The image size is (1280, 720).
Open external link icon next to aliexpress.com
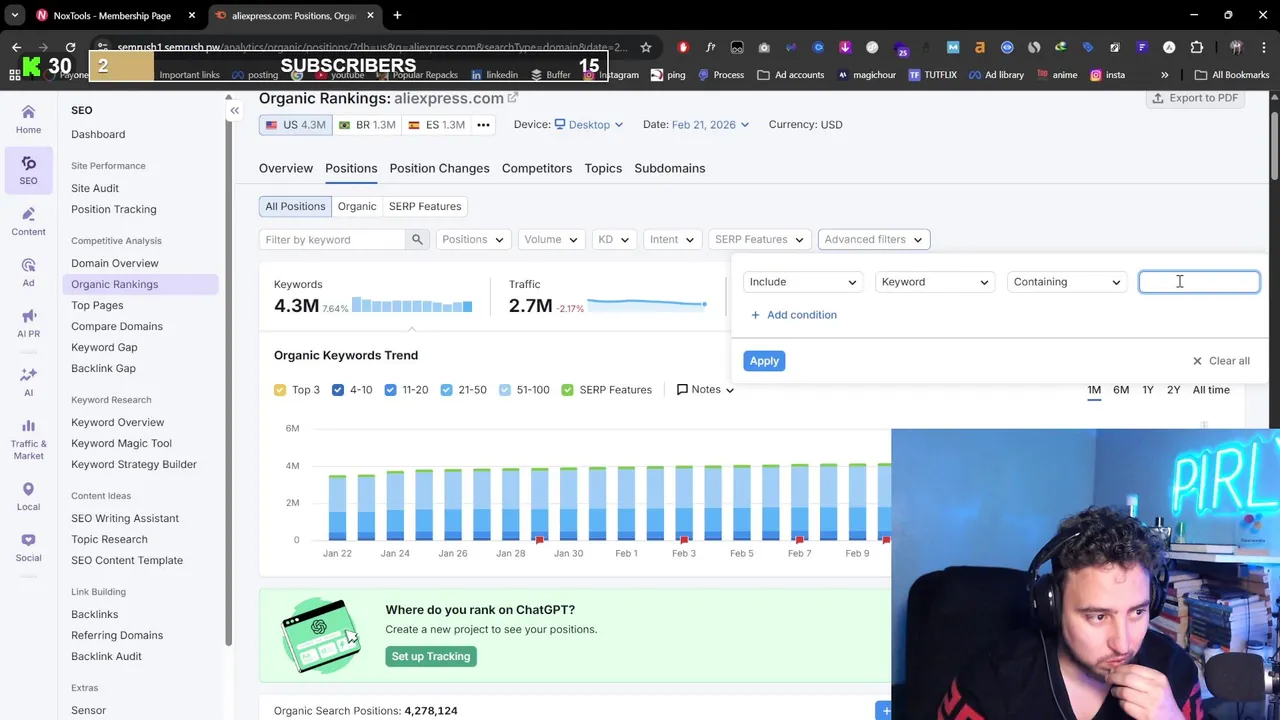(513, 98)
